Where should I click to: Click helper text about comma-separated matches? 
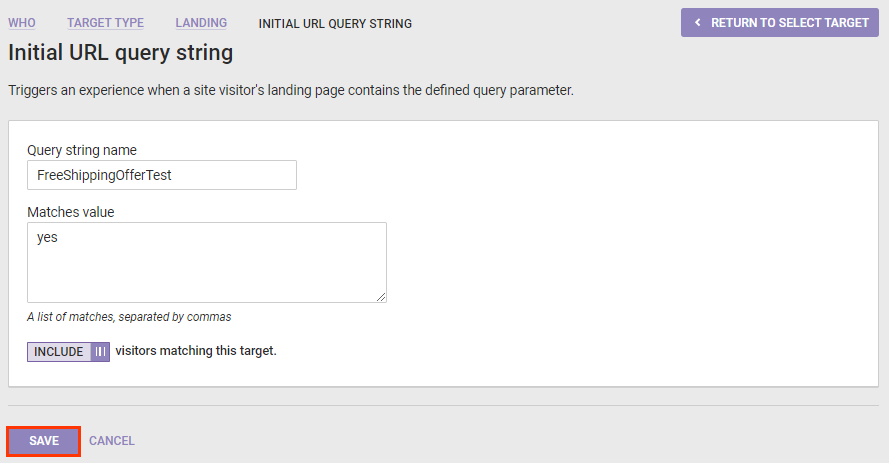click(x=129, y=317)
